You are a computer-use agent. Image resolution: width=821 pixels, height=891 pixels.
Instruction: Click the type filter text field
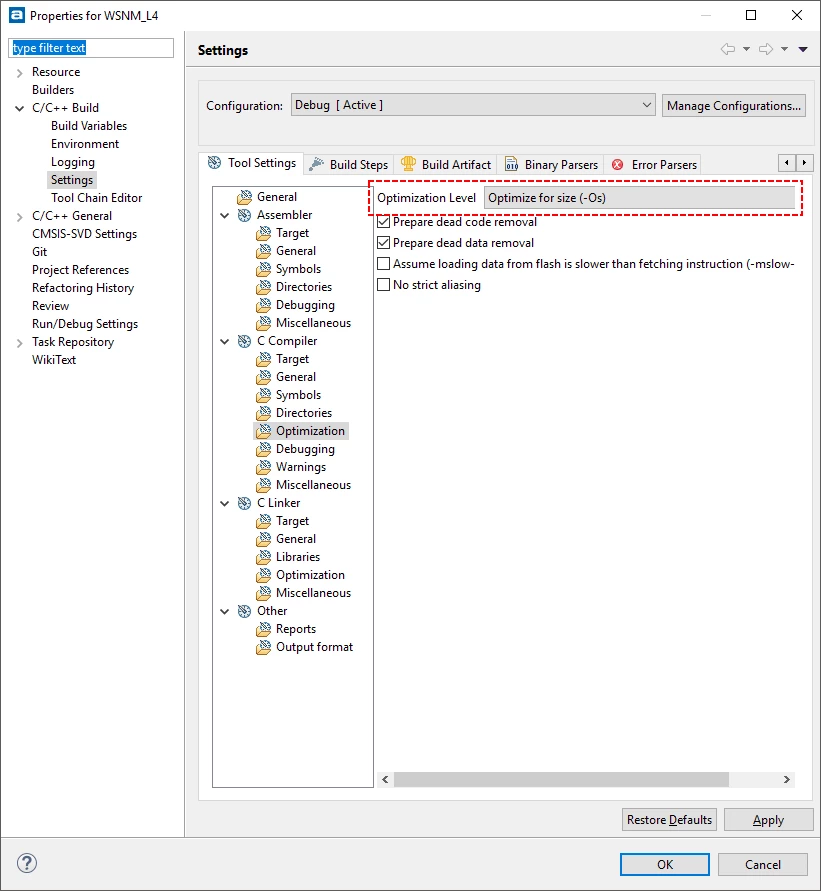point(91,48)
